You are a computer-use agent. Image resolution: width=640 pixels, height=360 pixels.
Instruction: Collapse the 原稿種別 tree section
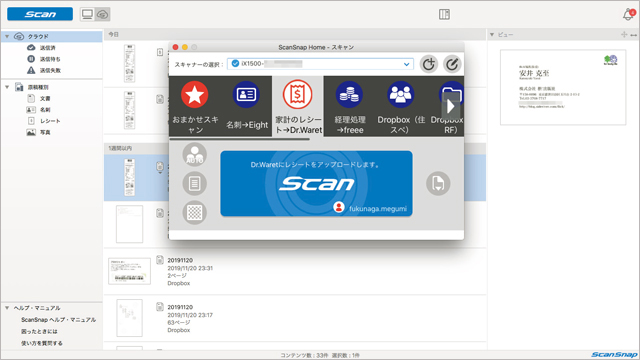coord(7,87)
